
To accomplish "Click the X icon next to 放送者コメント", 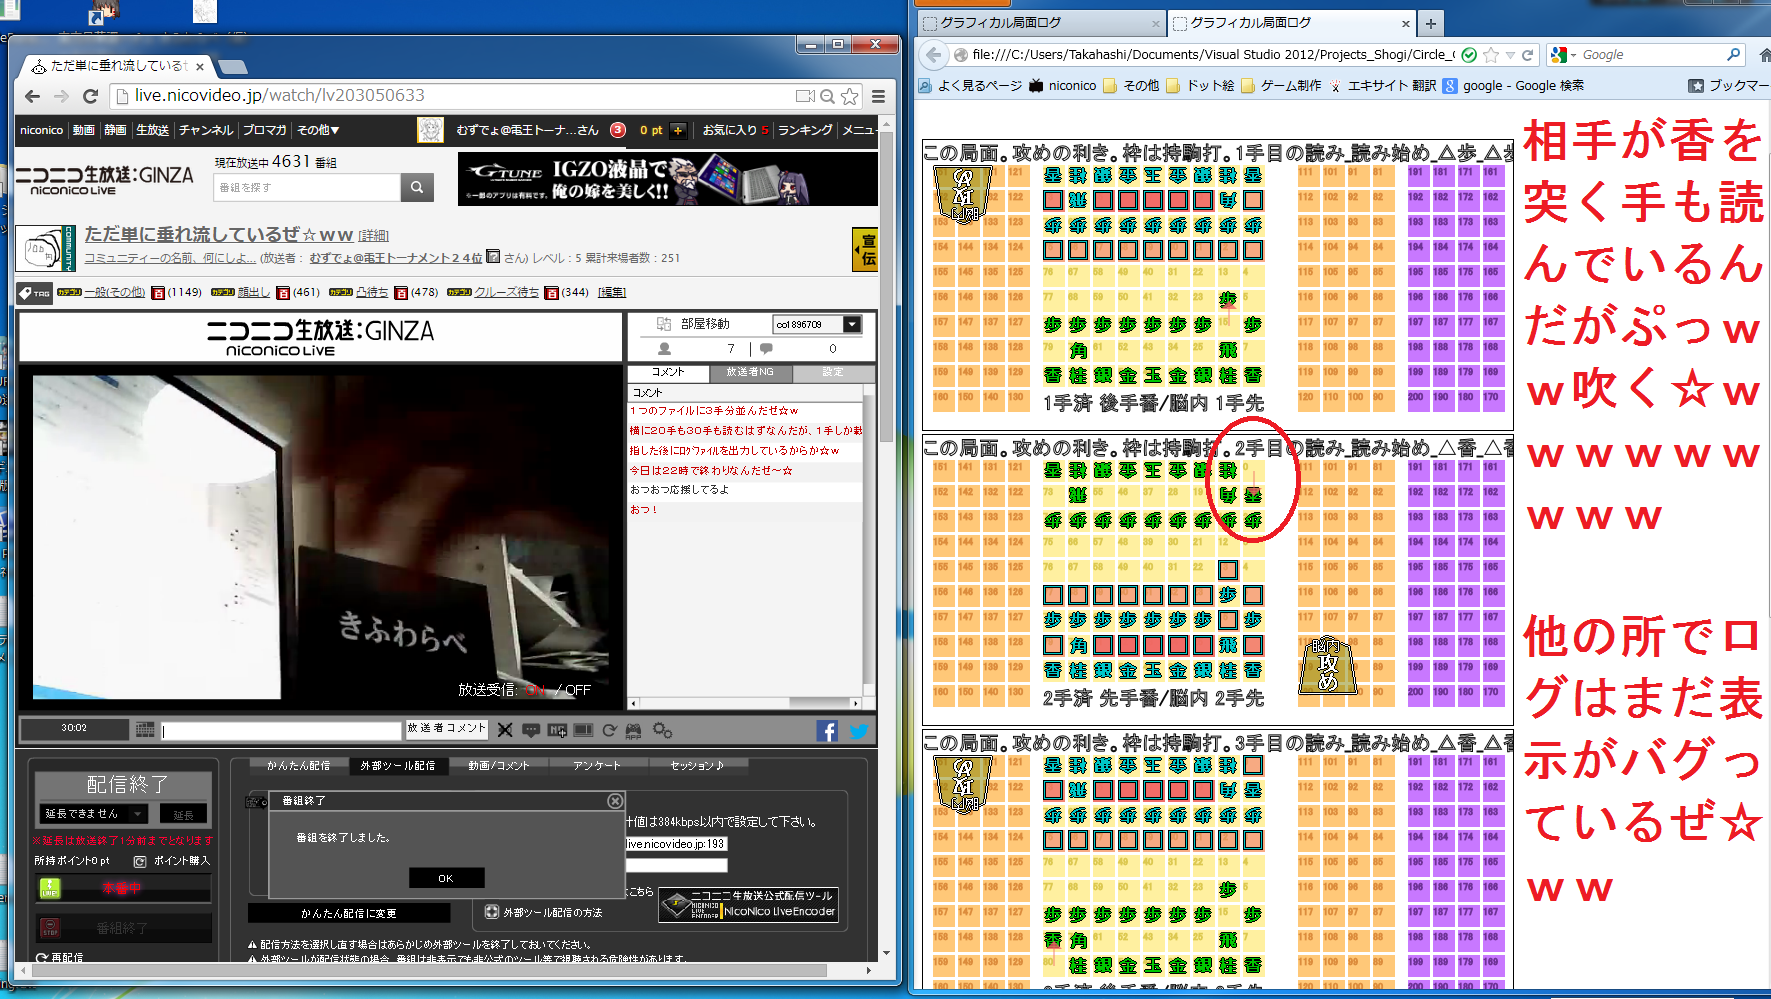I will [x=505, y=731].
